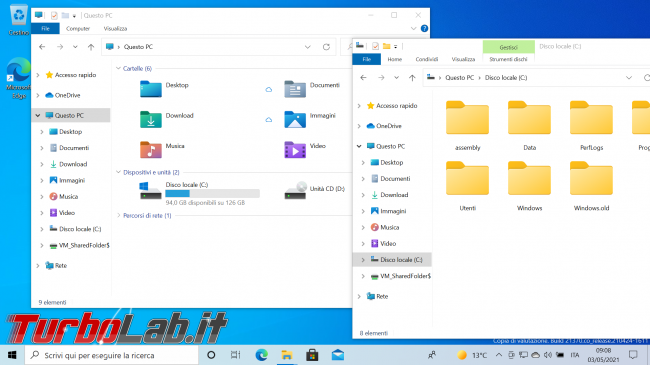Screen dimensions: 650x365
Task: Expand Percorsi di rete (1) group
Action: 118,215
